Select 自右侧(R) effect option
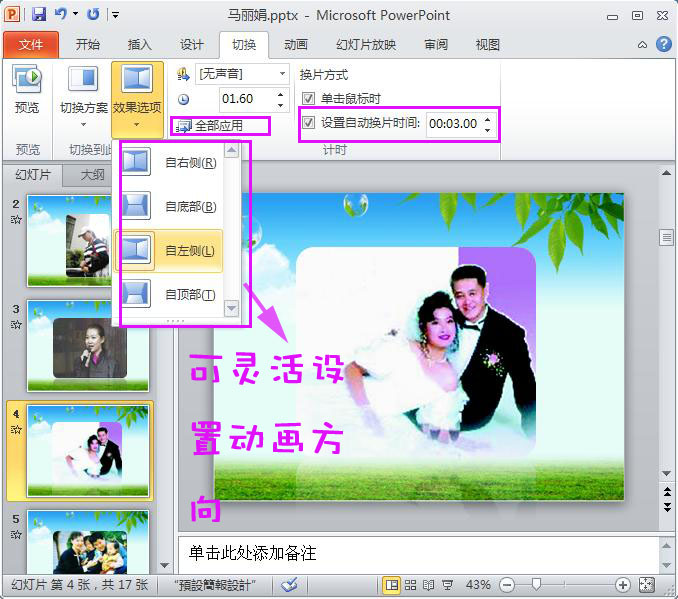The width and height of the screenshot is (678, 599). pos(169,163)
